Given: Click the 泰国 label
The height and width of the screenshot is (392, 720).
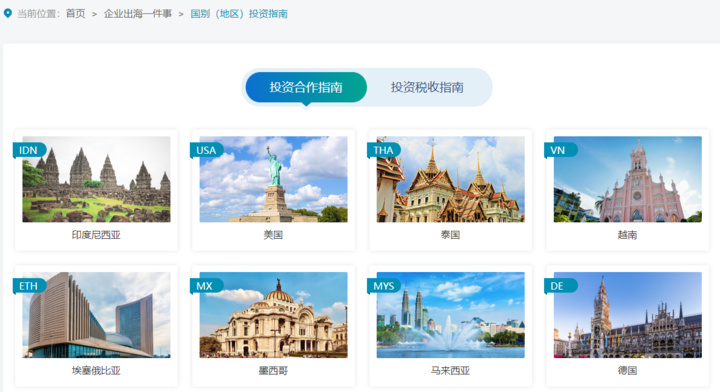Looking at the screenshot, I should 450,235.
